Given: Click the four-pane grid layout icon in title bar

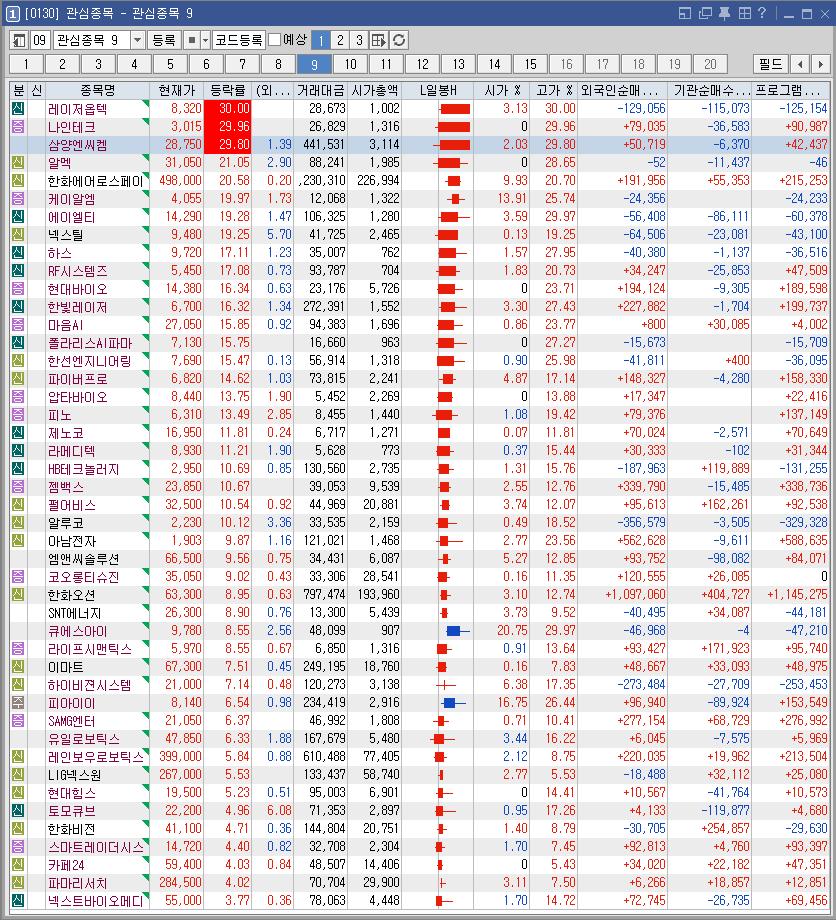Looking at the screenshot, I should [744, 13].
